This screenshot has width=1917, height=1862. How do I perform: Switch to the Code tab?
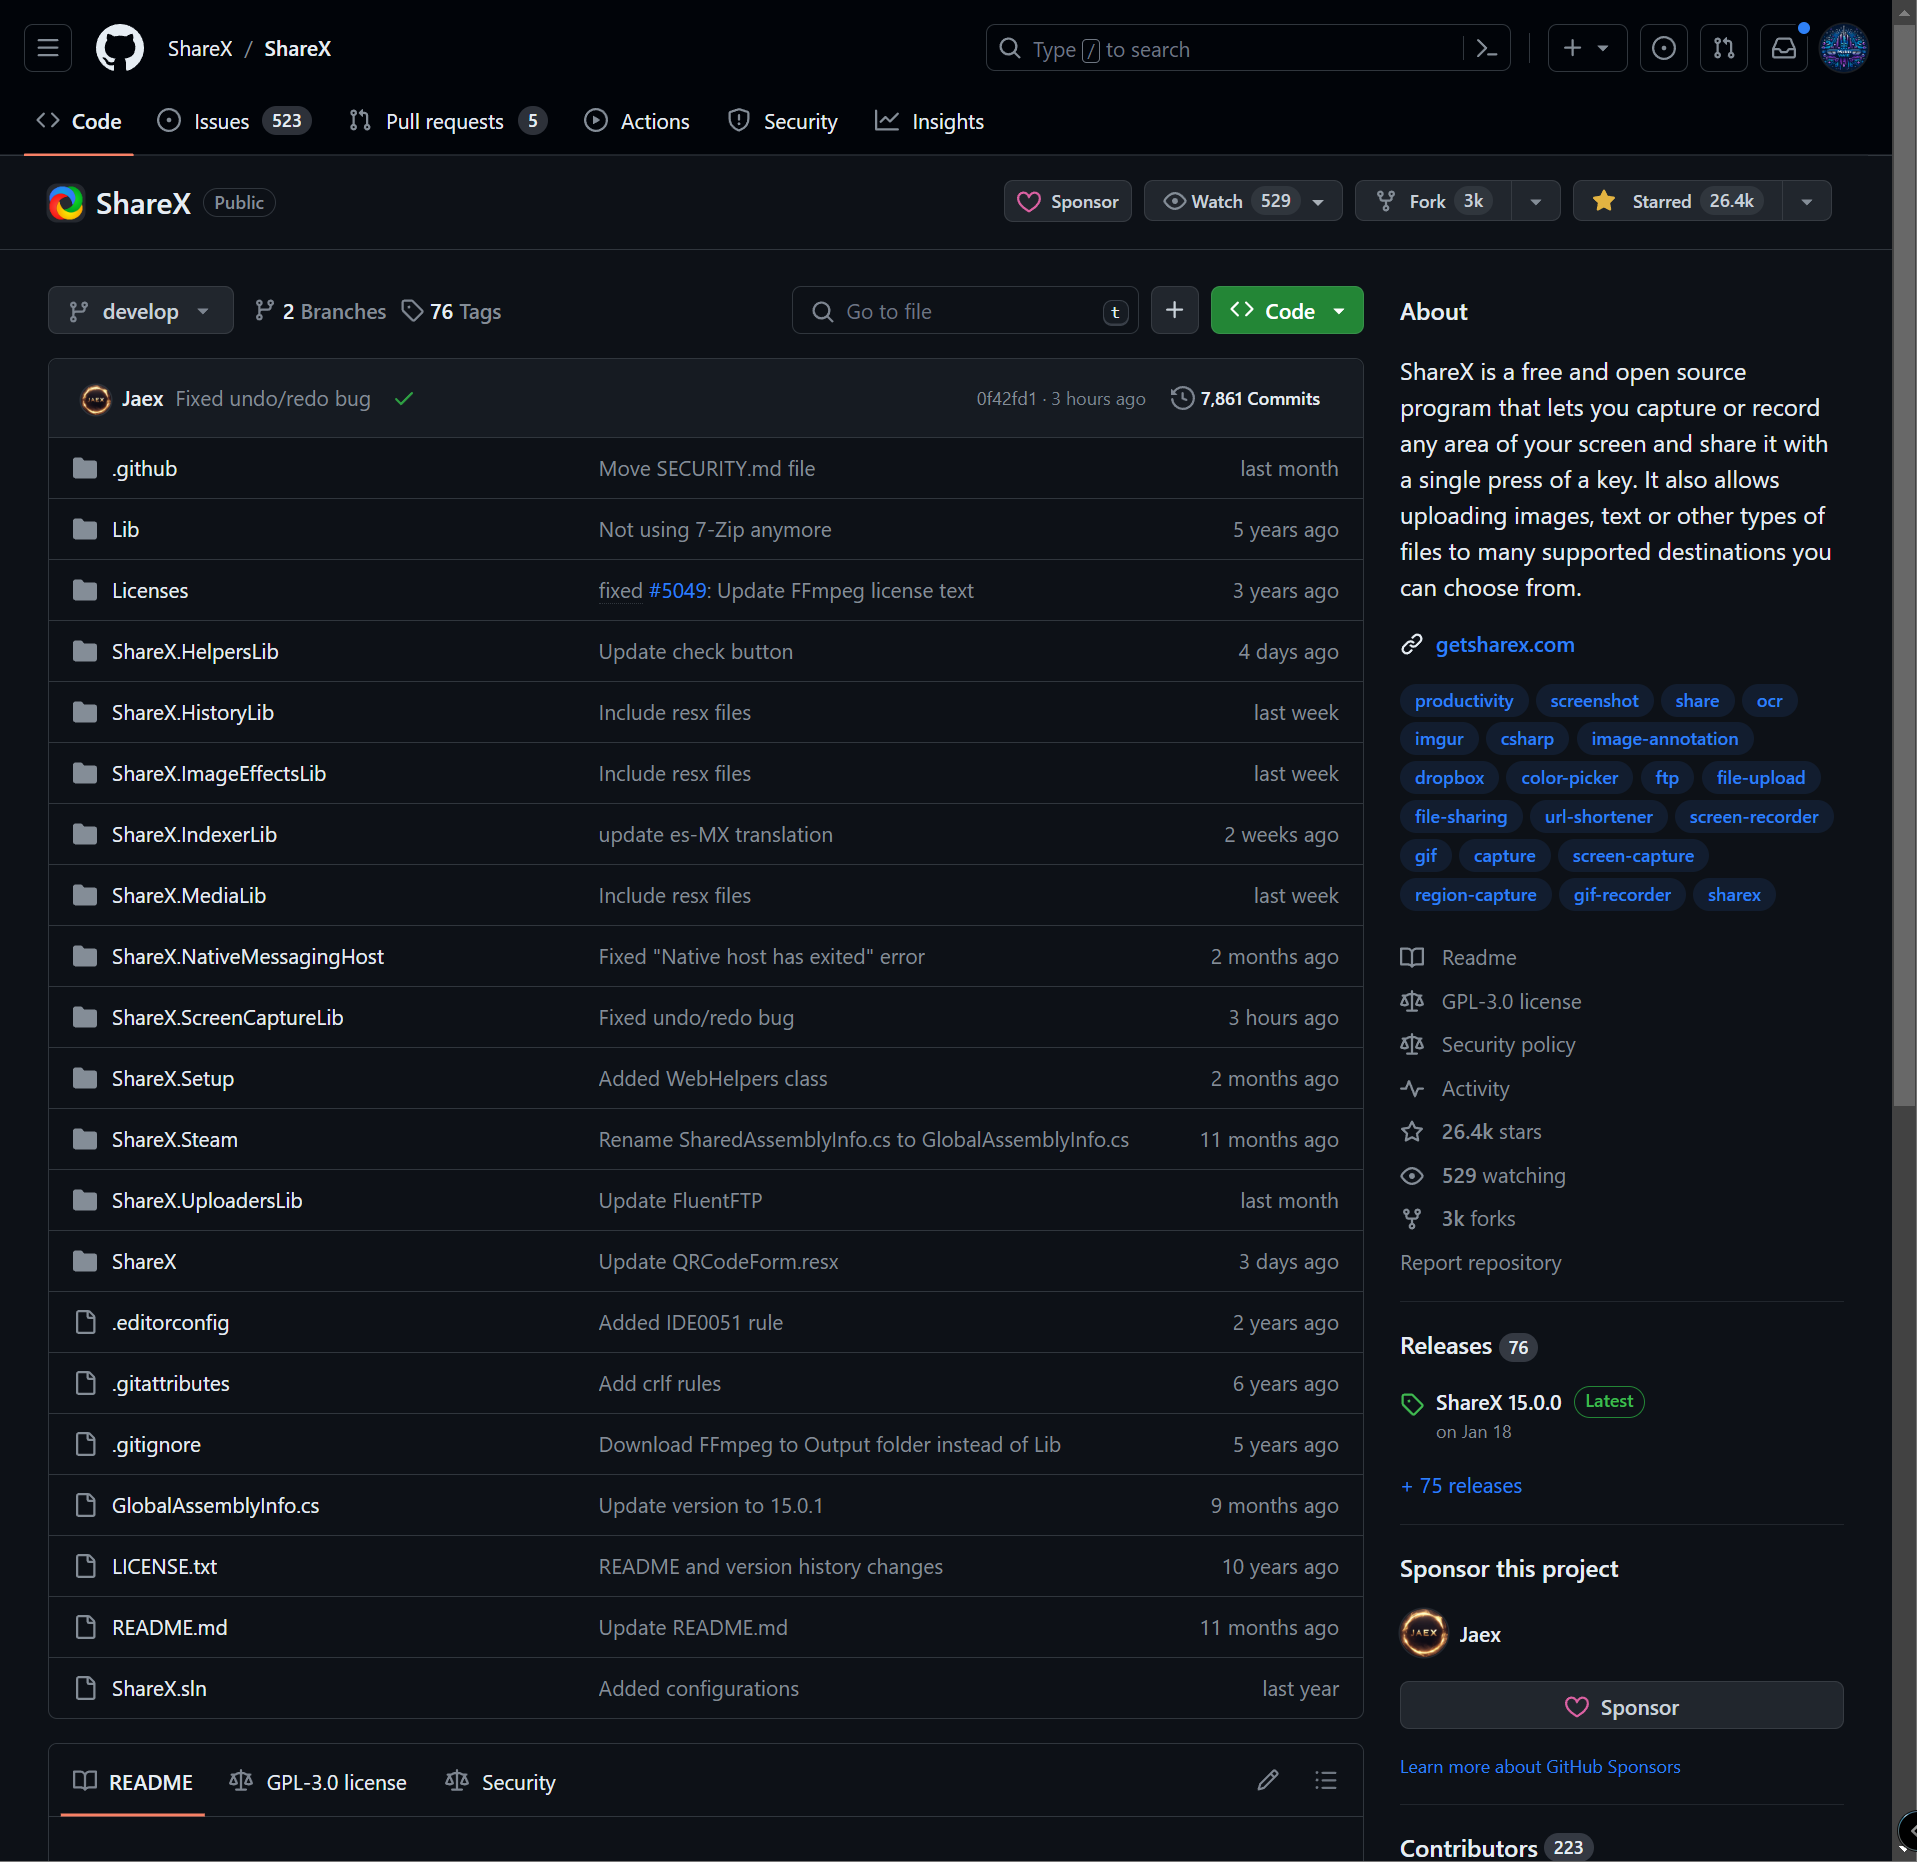pyautogui.click(x=79, y=121)
